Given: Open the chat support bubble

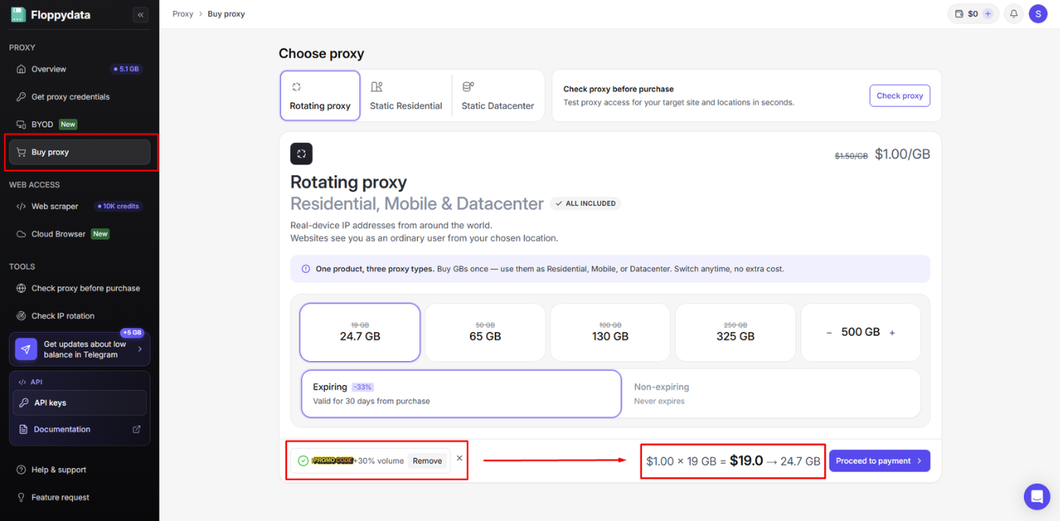Looking at the screenshot, I should 1037,497.
